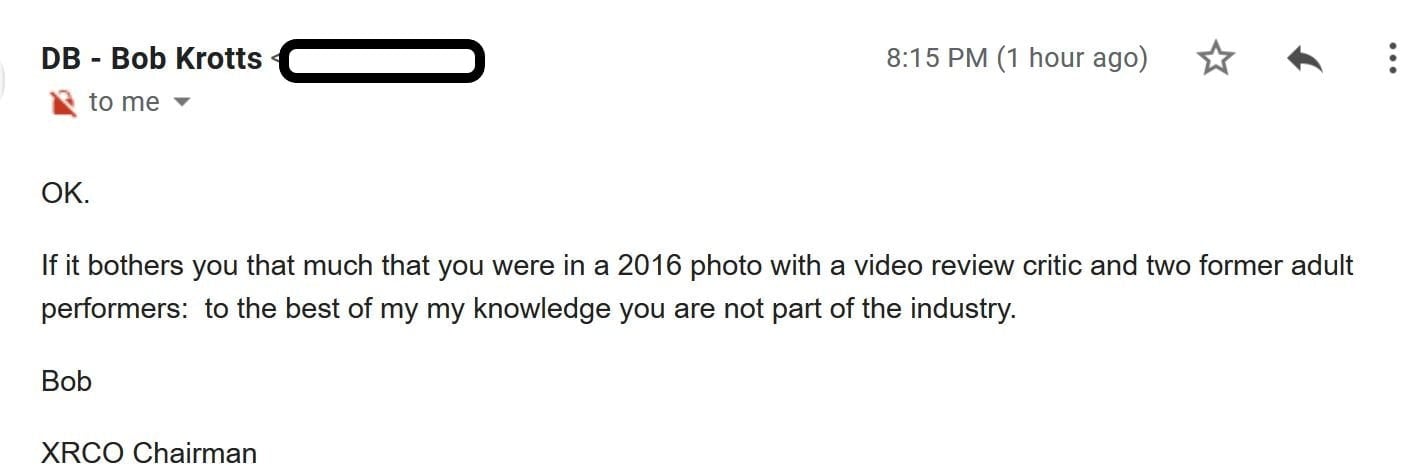Click the redacted sender email address

coord(382,61)
